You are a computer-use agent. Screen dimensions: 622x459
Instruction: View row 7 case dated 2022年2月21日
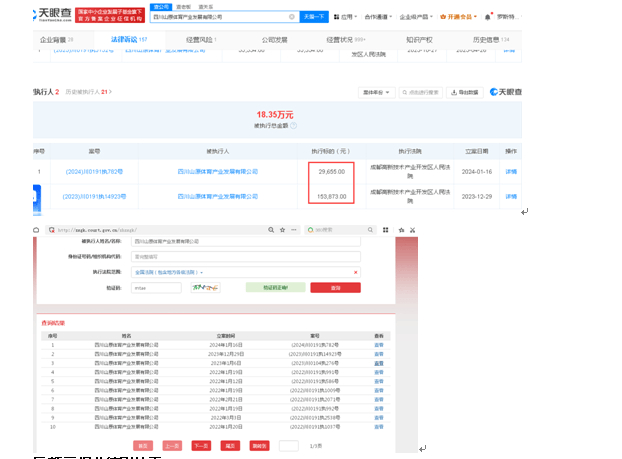pyautogui.click(x=379, y=399)
